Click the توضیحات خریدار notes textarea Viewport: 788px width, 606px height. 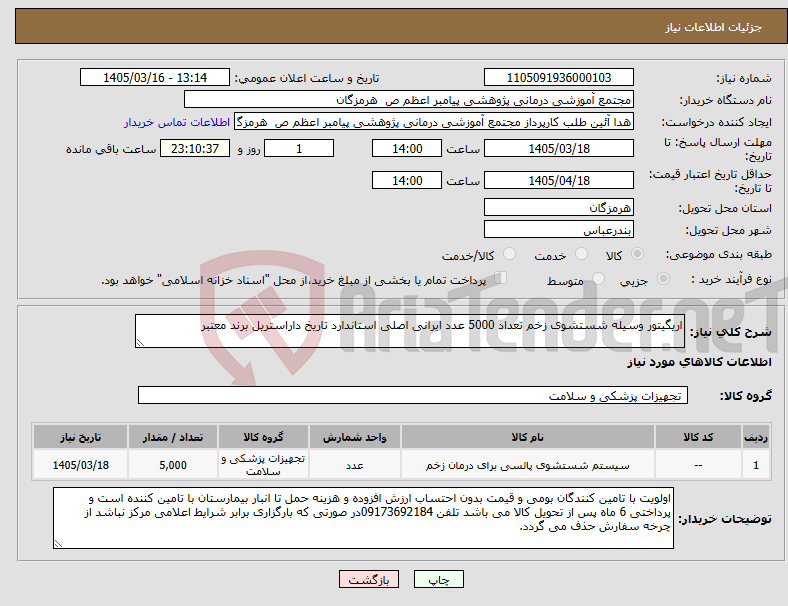[363, 518]
